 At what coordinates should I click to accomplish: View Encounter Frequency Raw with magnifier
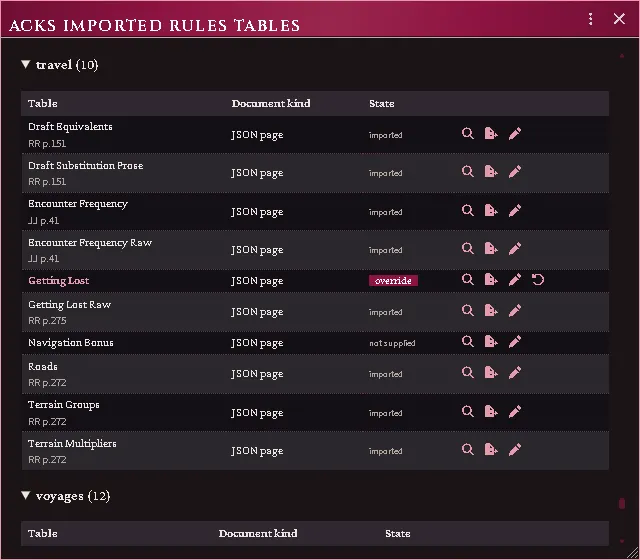pyautogui.click(x=468, y=249)
